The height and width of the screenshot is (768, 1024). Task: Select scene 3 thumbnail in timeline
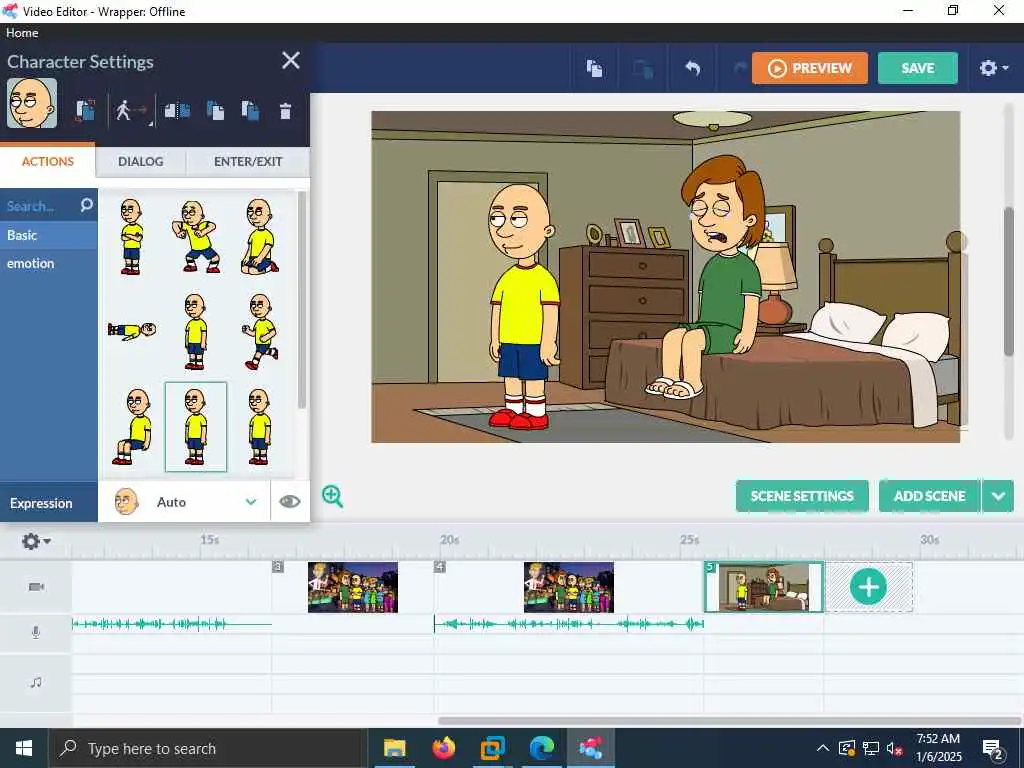(x=353, y=587)
